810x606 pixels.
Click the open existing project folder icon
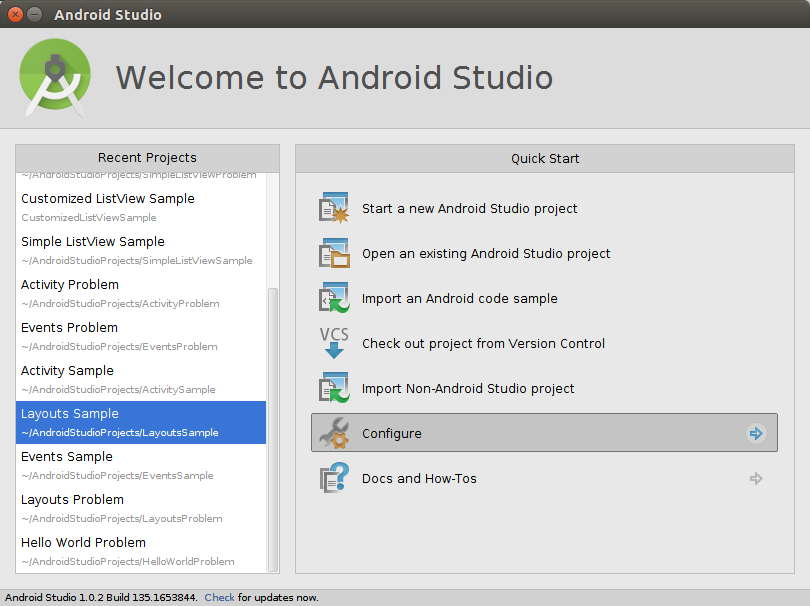pos(334,253)
